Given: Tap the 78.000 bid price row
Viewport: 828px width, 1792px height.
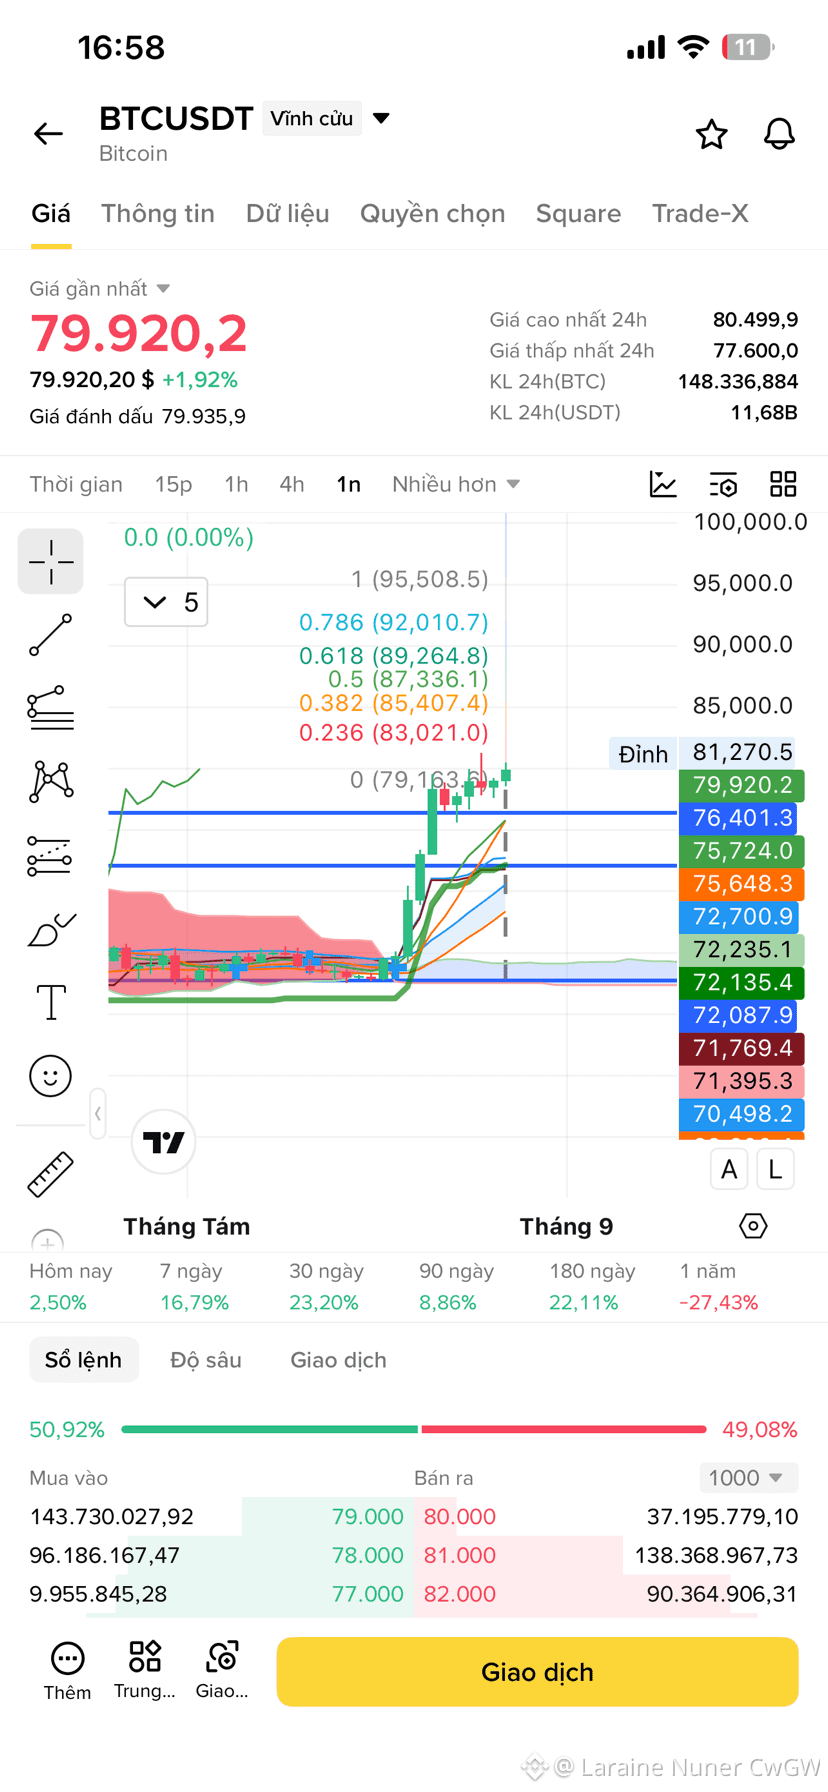Looking at the screenshot, I should tap(222, 1555).
